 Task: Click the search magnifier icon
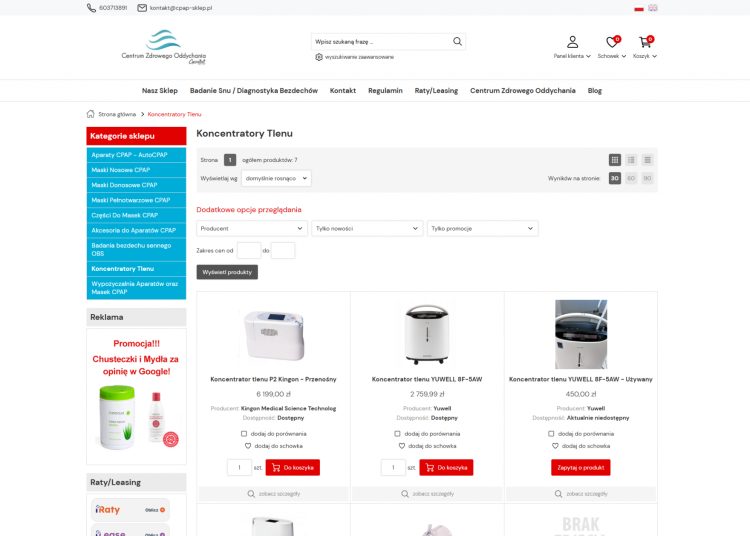point(457,42)
